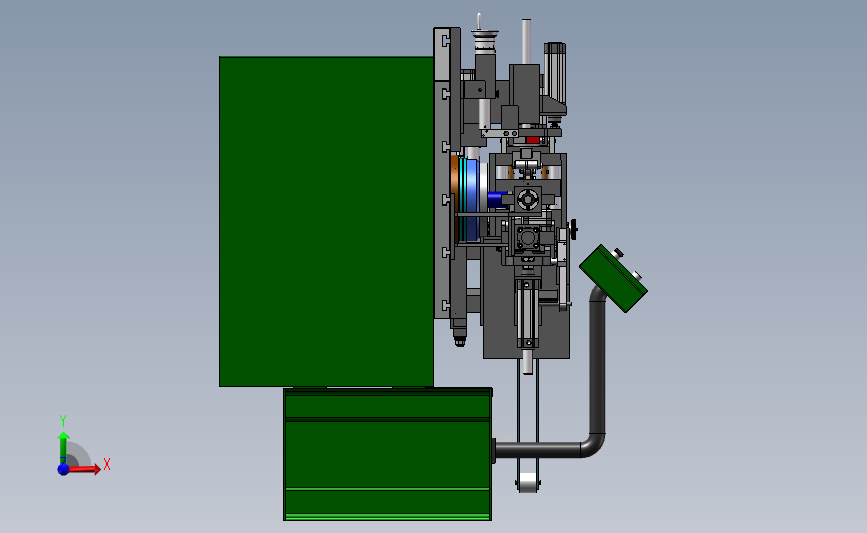The image size is (867, 533).
Task: Click the red X label of the triad
Action: tap(107, 464)
